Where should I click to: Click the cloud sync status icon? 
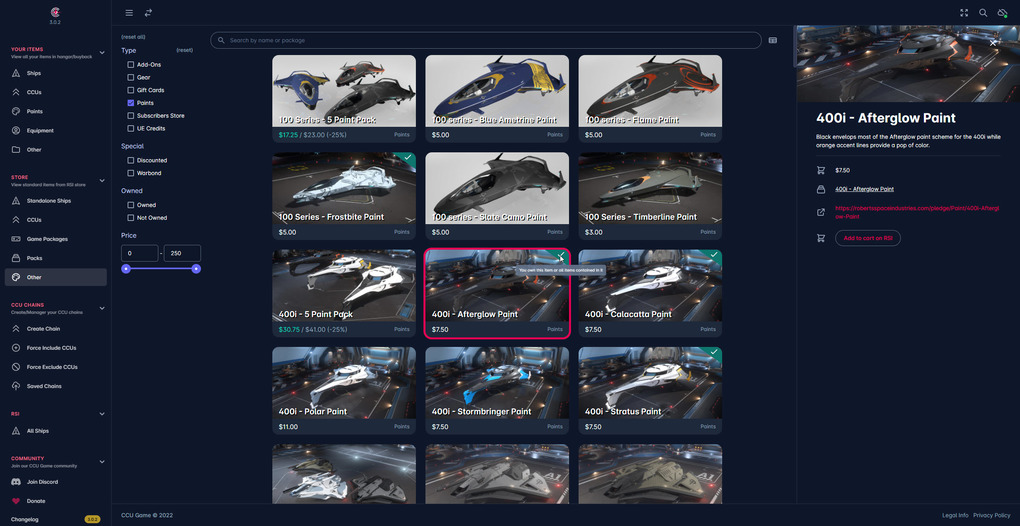point(1002,13)
